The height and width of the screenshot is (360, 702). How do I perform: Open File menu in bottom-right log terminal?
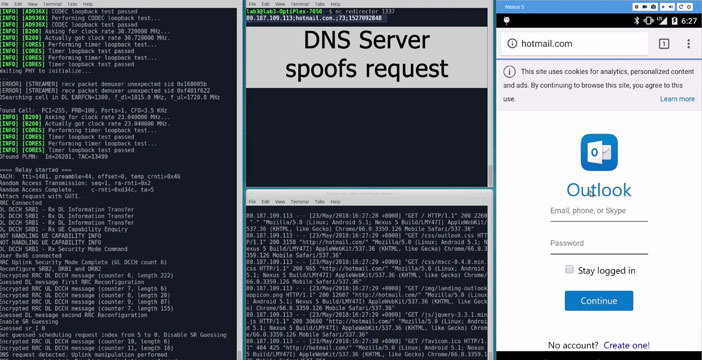(253, 201)
